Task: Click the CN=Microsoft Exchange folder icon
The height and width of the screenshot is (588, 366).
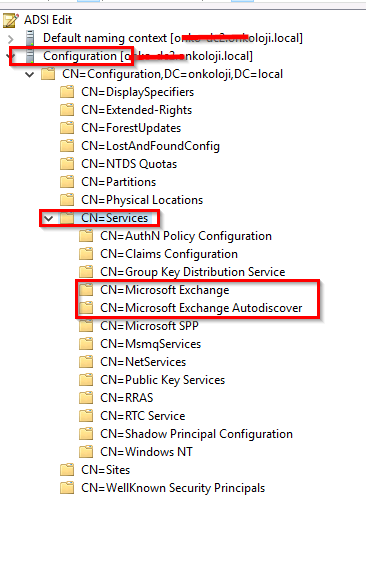Action: click(x=86, y=290)
